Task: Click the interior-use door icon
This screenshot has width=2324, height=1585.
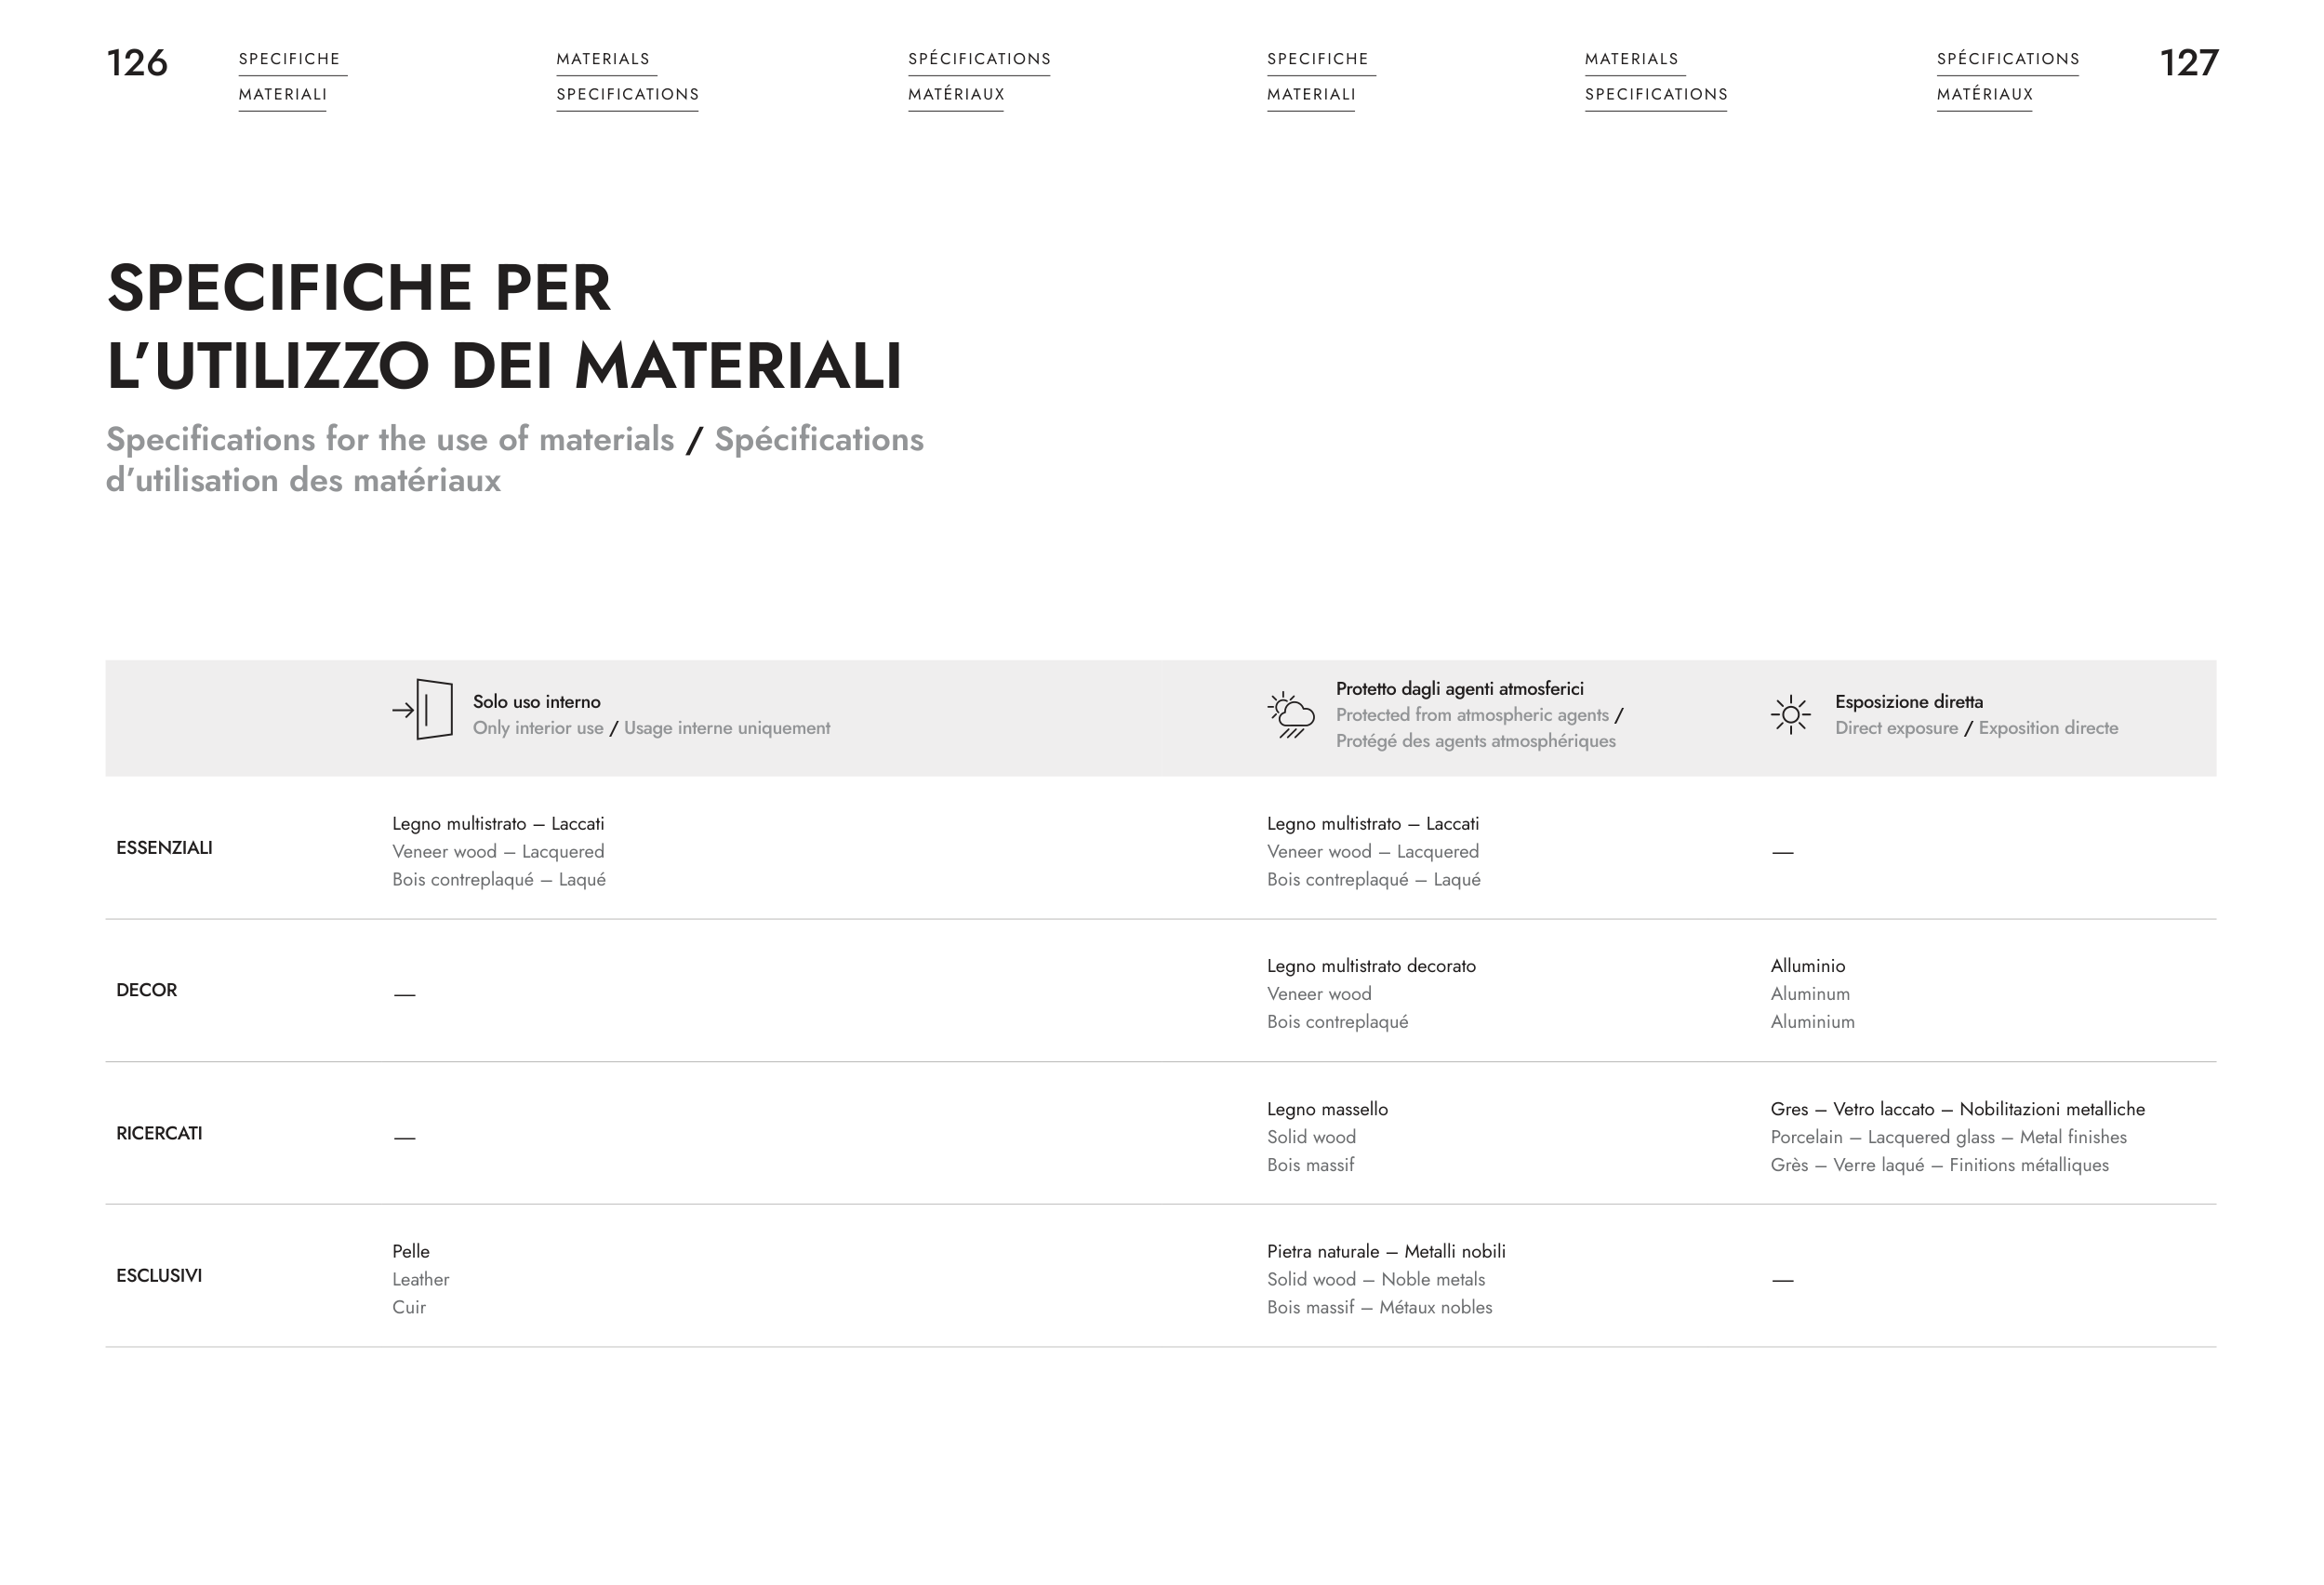Action: pos(423,710)
